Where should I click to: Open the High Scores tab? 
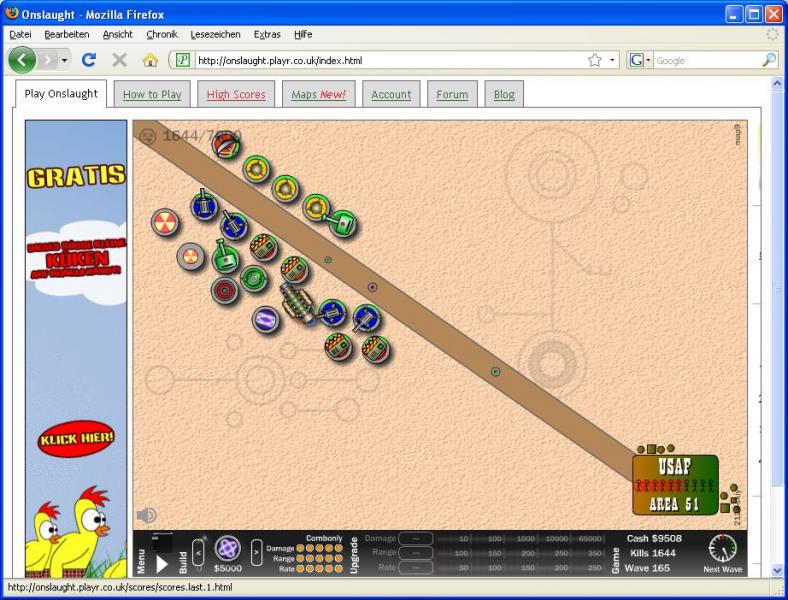(x=236, y=95)
